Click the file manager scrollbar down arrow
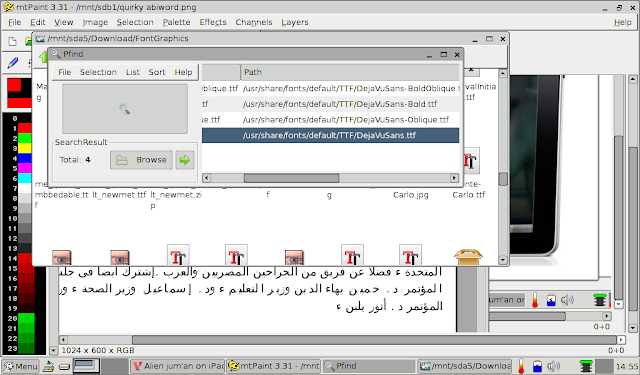Viewport: 640px width, 375px height. pyautogui.click(x=503, y=260)
